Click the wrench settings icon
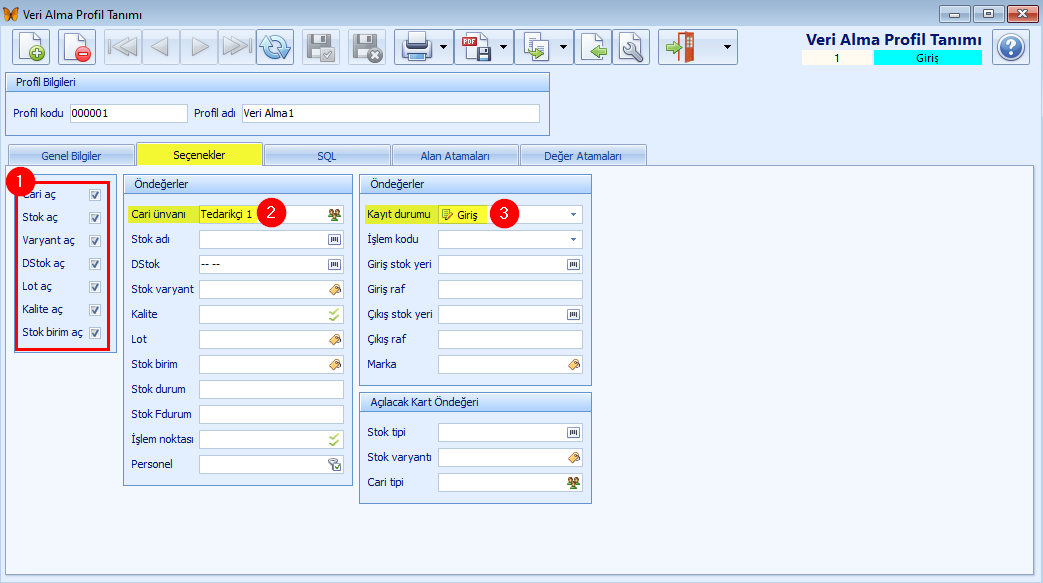The height and width of the screenshot is (583, 1043). (631, 47)
